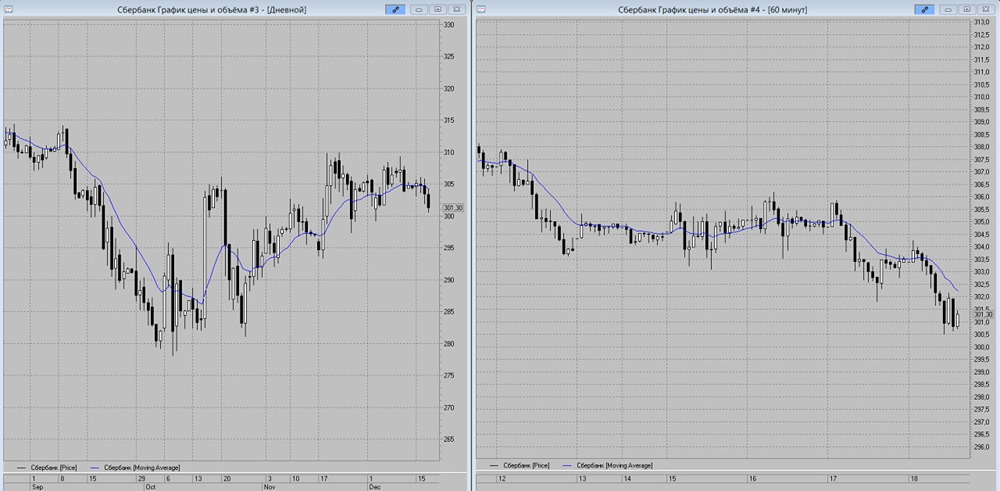Minimize the #4 60 минут chart window
This screenshot has width=1000, height=491.
coord(948,10)
